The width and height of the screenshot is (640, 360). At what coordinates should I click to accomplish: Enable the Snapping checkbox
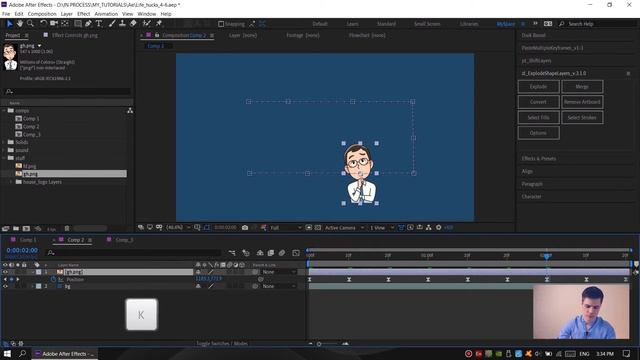221,24
